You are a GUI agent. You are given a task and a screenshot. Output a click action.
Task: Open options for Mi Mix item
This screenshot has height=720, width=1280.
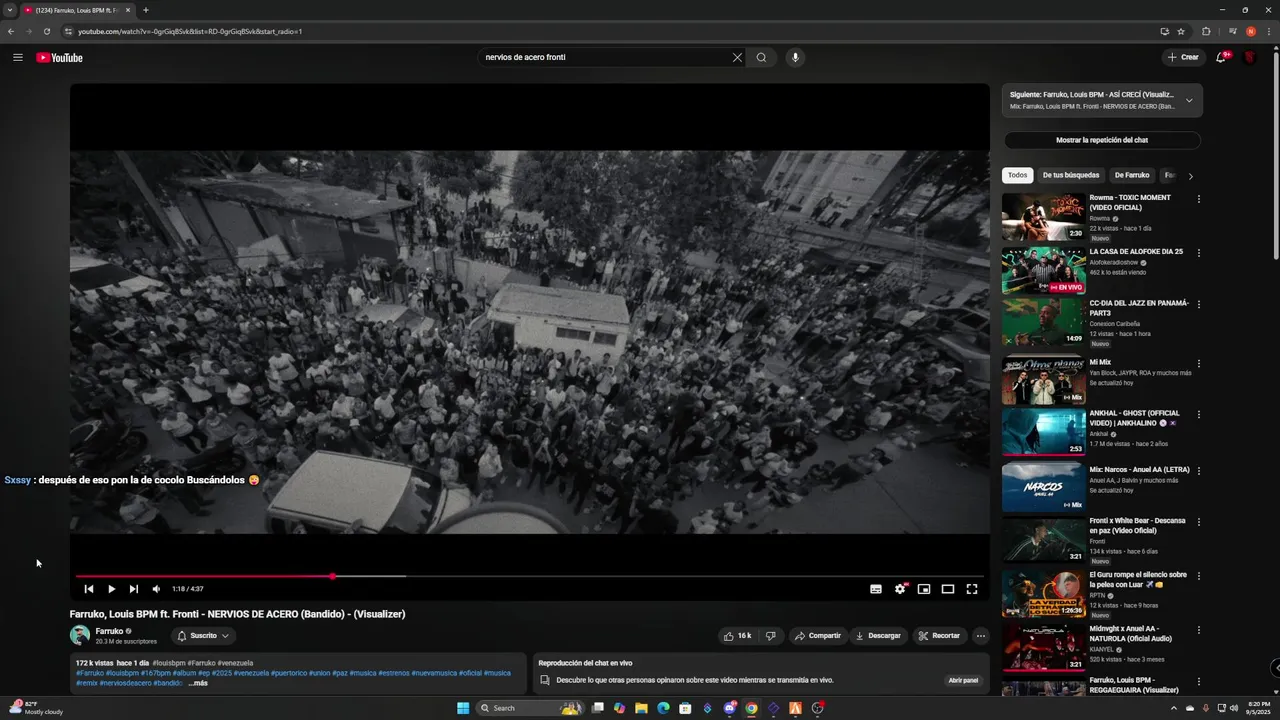(x=1199, y=363)
